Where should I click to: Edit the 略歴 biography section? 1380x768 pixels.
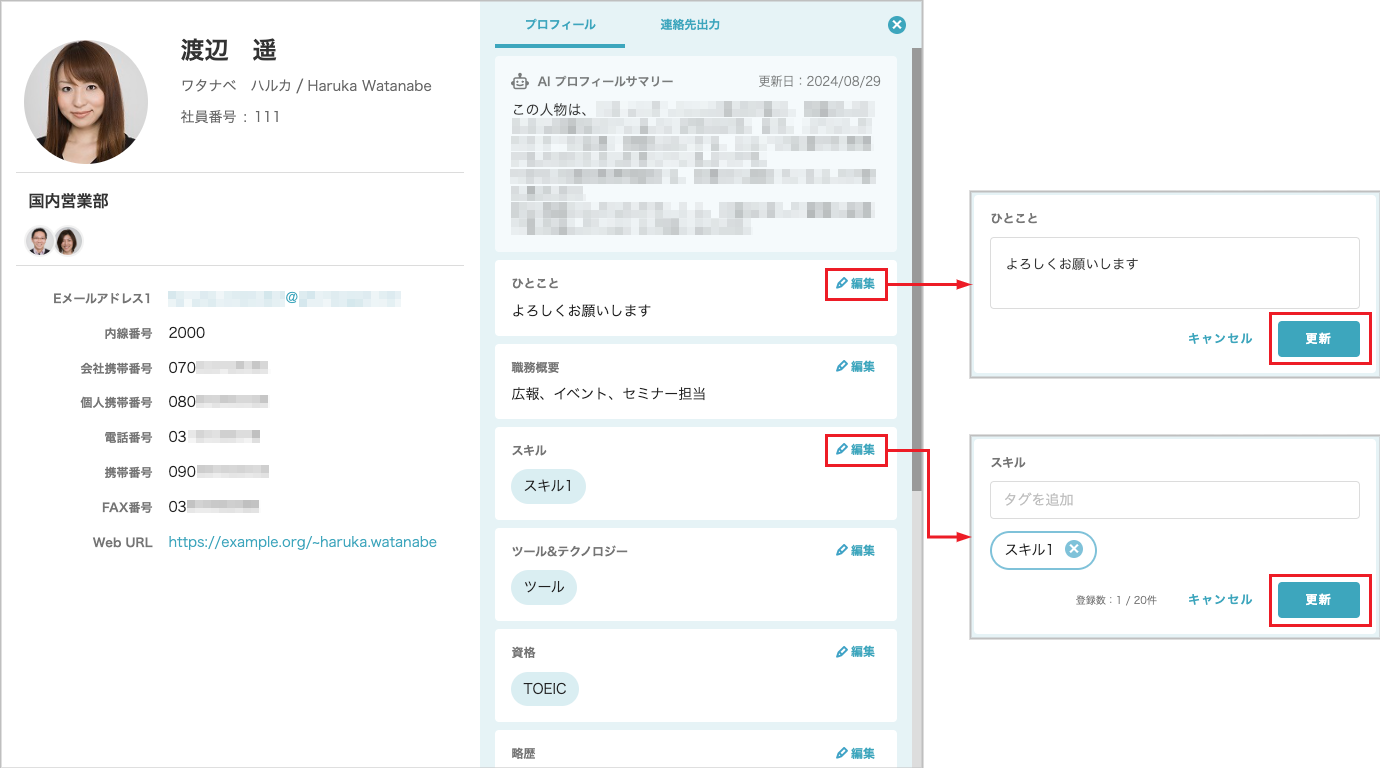856,752
